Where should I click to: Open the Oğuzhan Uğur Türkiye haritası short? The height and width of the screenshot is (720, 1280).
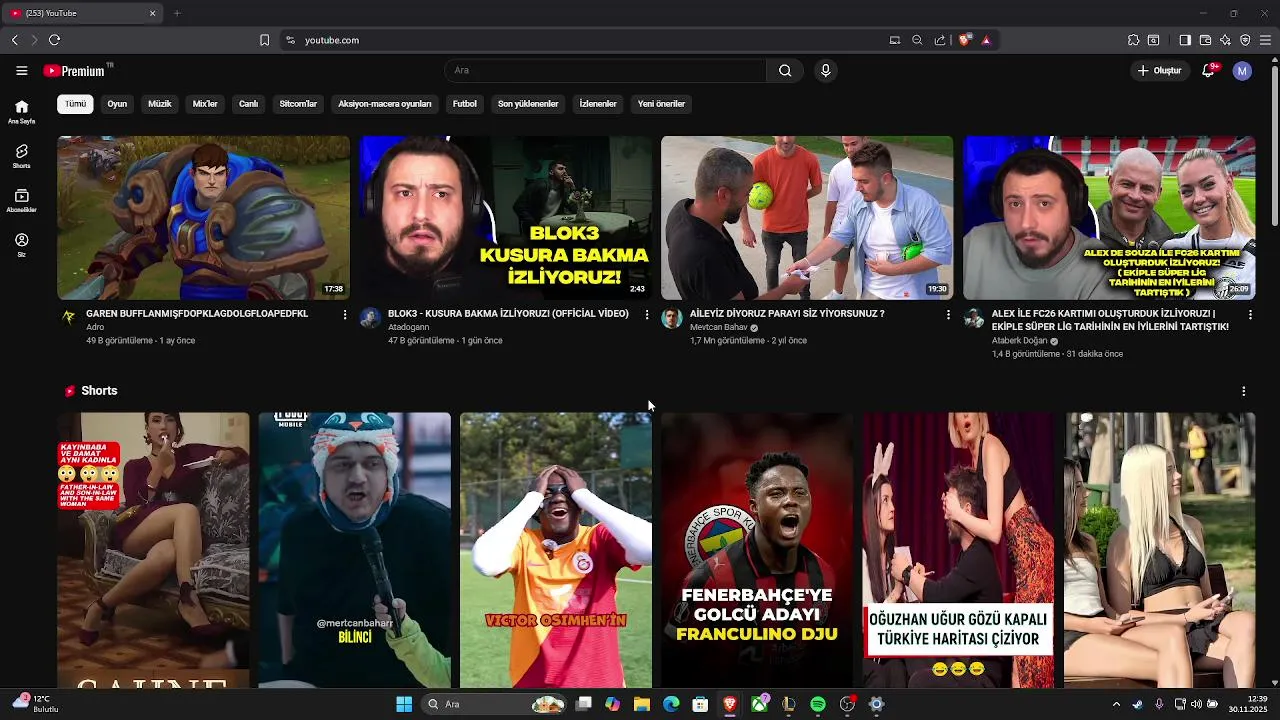pyautogui.click(x=958, y=550)
